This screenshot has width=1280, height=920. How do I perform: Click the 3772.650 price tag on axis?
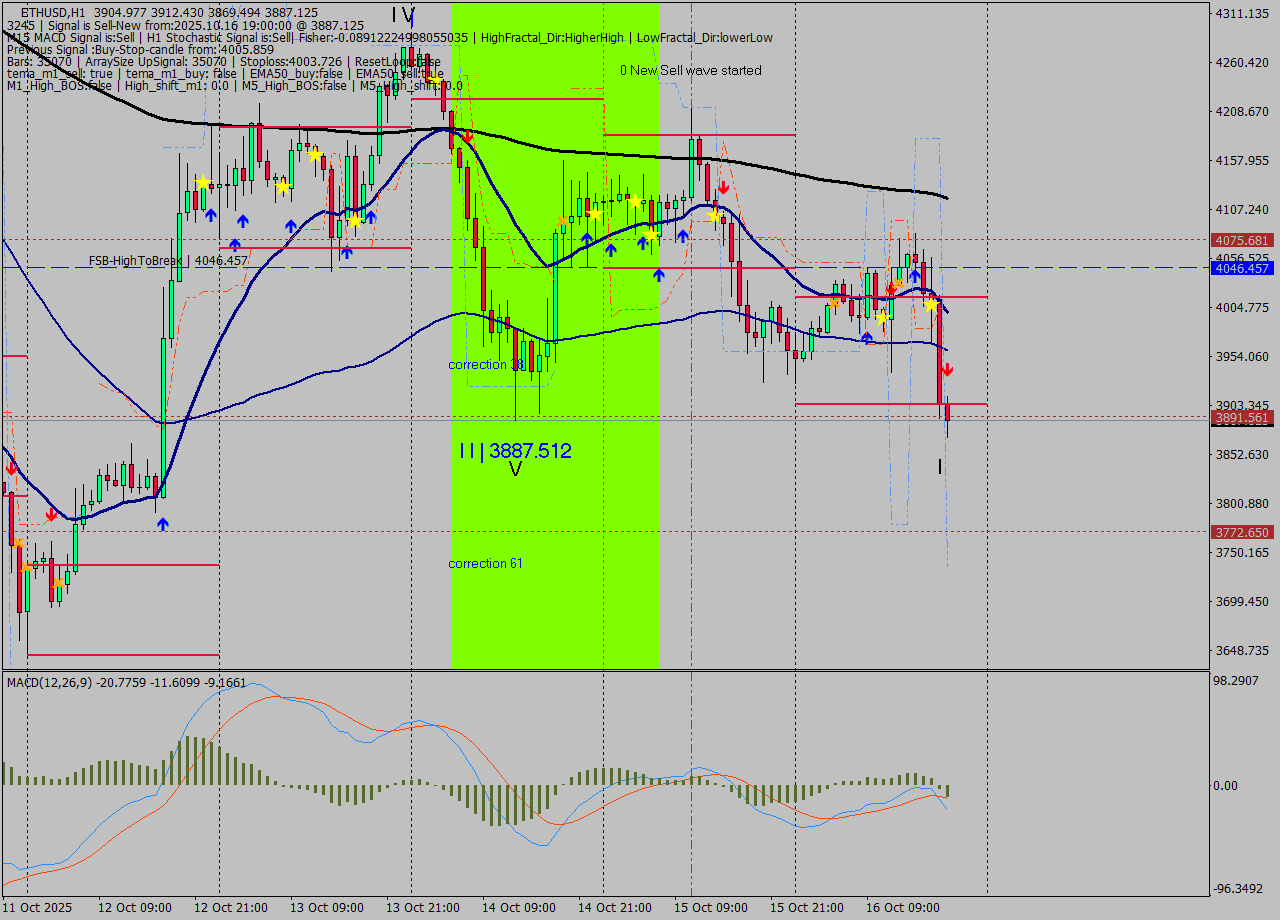click(x=1241, y=532)
